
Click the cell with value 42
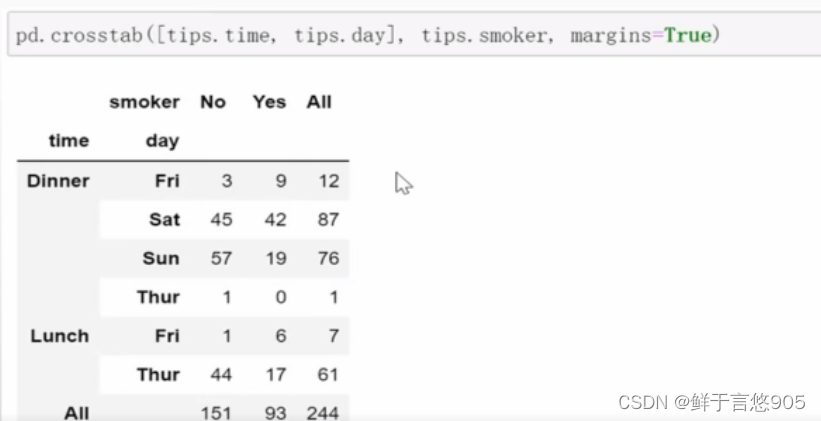point(275,219)
